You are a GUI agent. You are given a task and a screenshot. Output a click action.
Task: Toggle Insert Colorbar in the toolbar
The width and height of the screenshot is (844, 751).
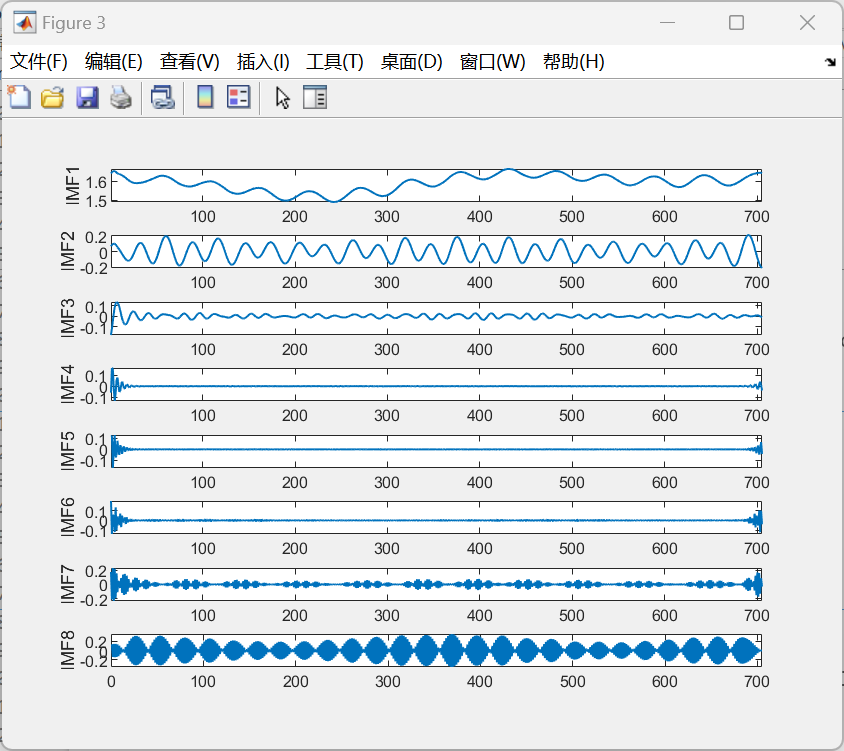pos(205,97)
